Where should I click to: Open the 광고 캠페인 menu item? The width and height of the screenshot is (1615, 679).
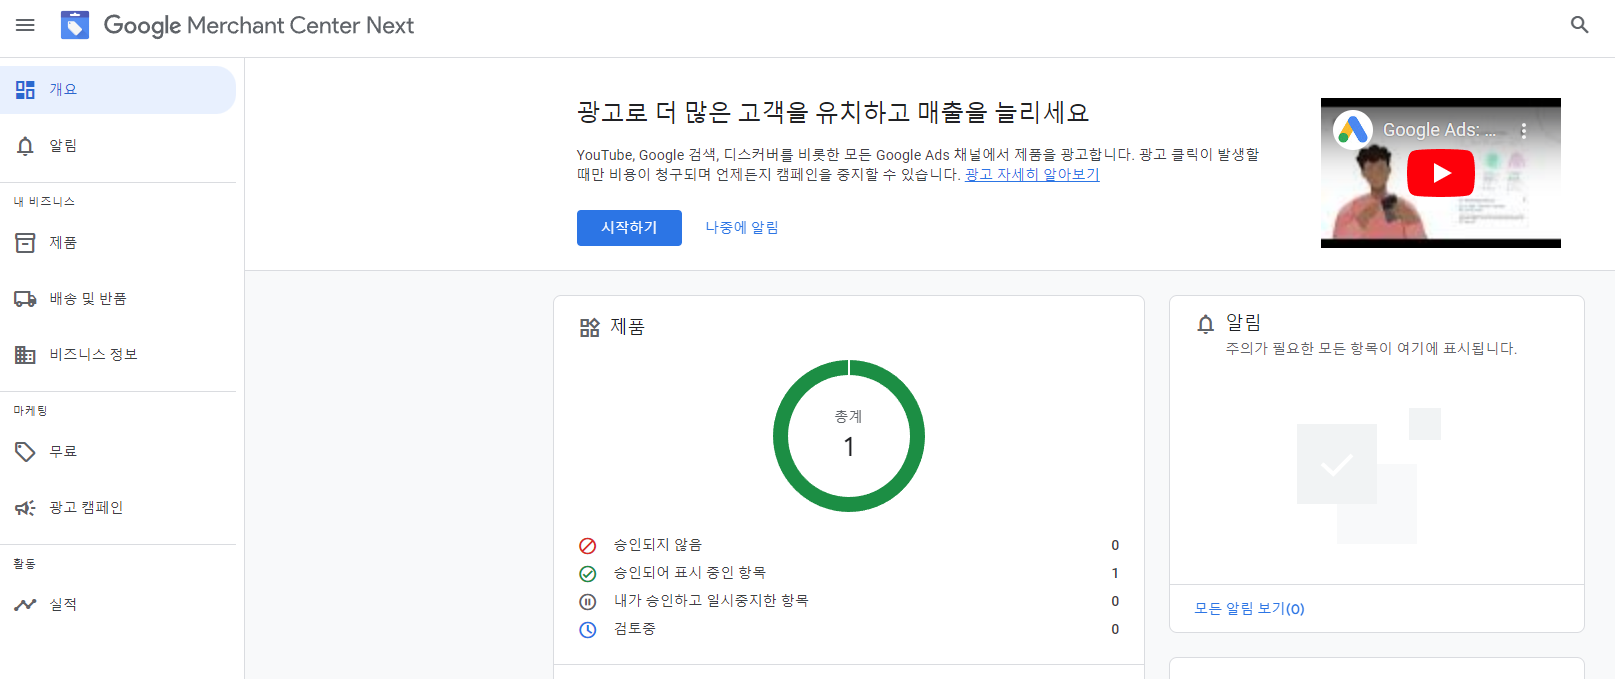pos(118,508)
